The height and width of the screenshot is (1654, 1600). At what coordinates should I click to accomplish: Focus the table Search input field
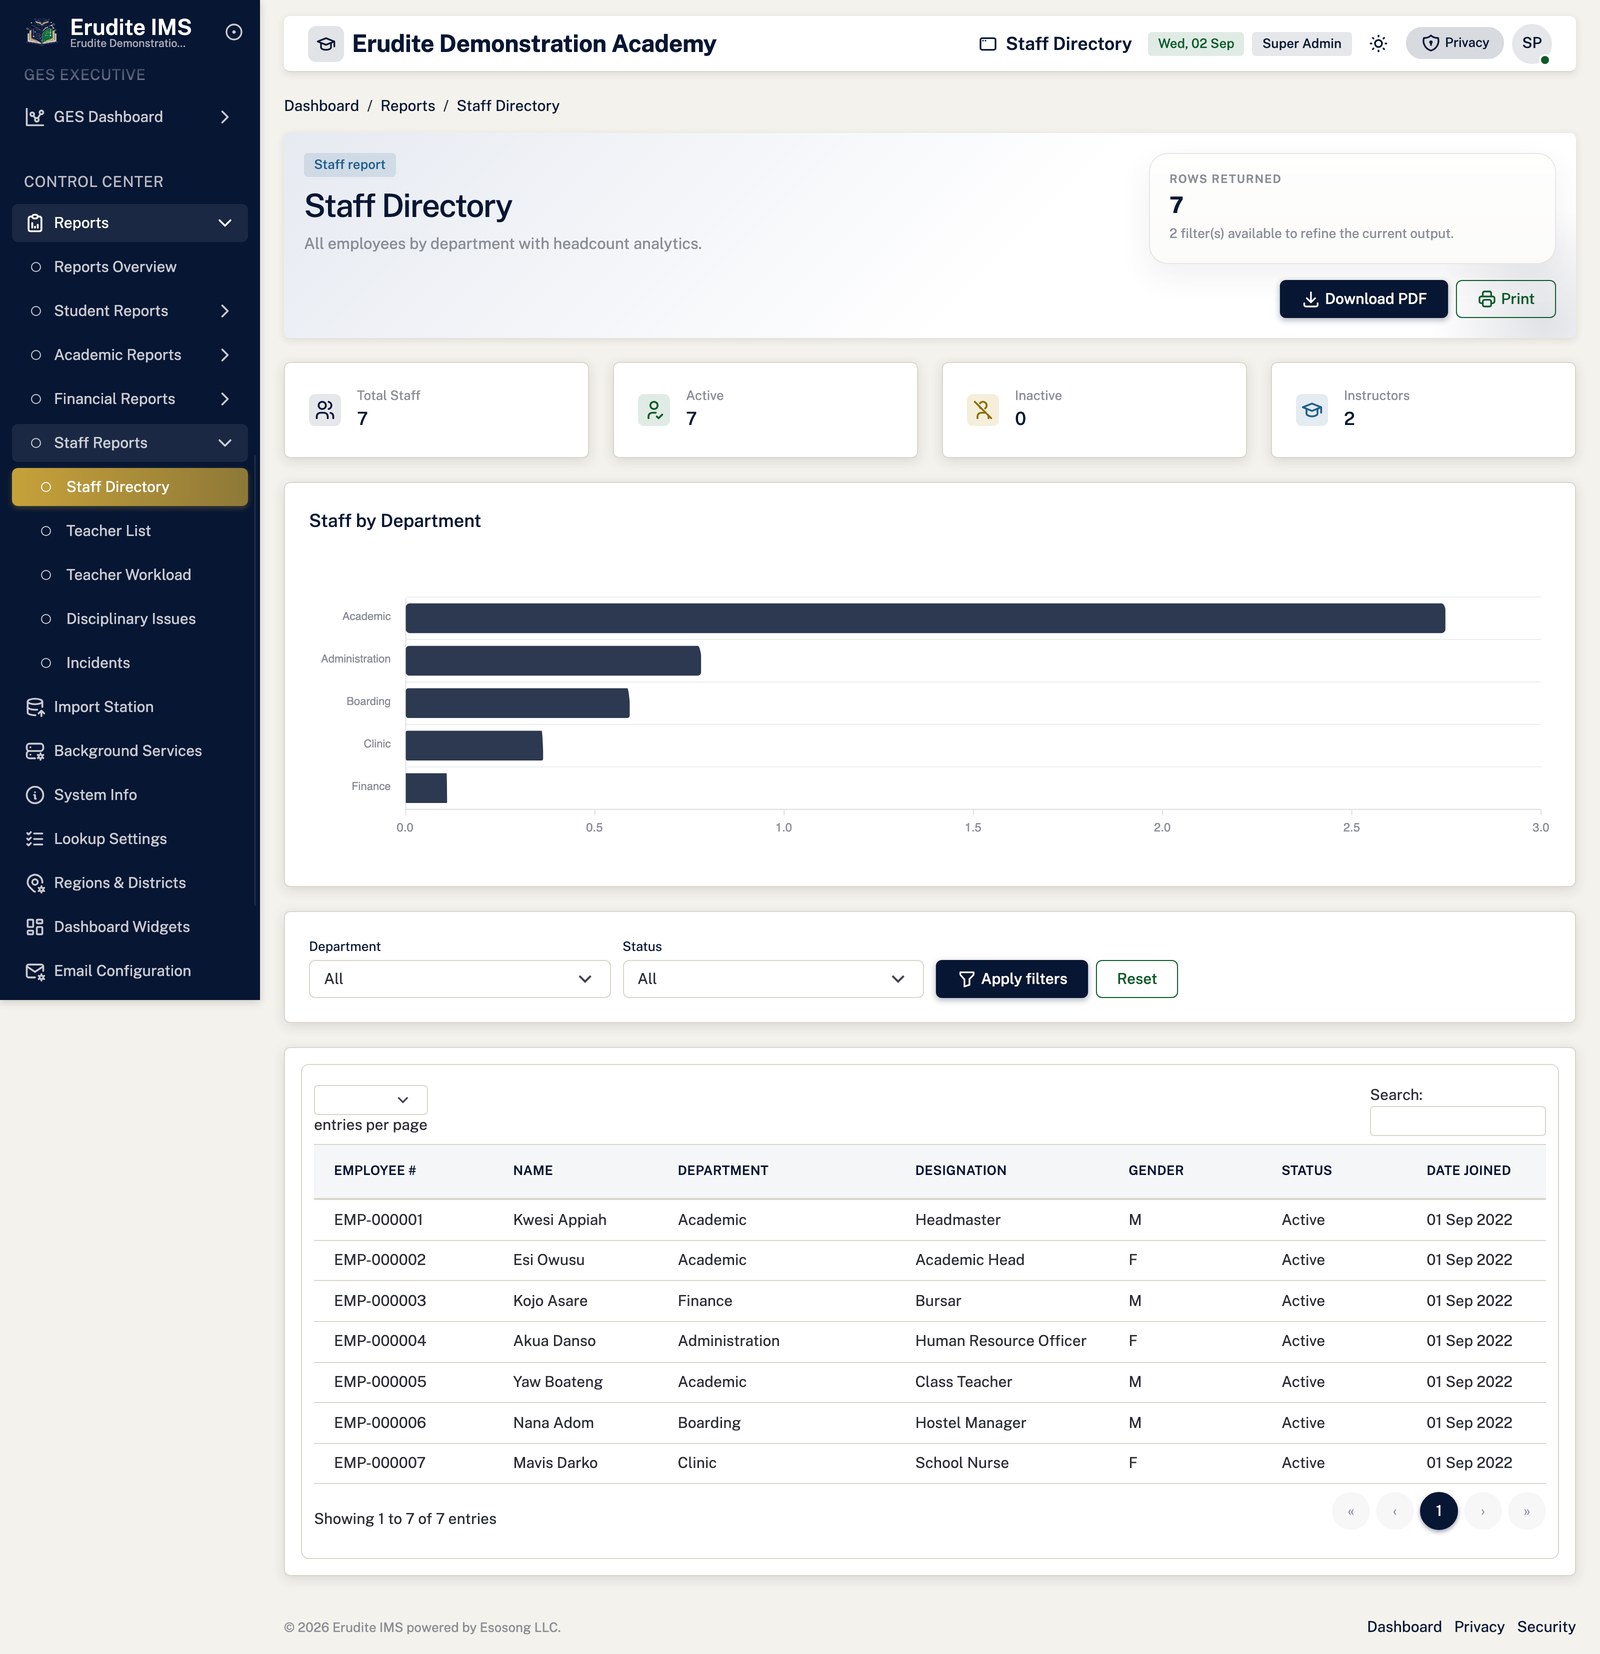pyautogui.click(x=1458, y=1121)
